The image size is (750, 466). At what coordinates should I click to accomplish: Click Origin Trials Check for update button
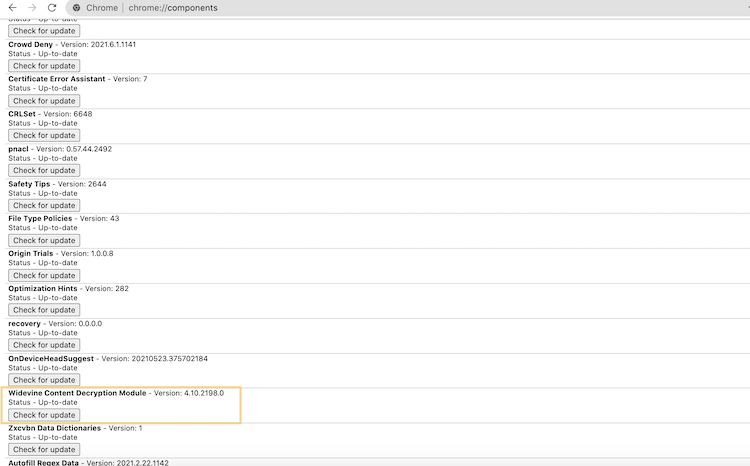(x=44, y=276)
